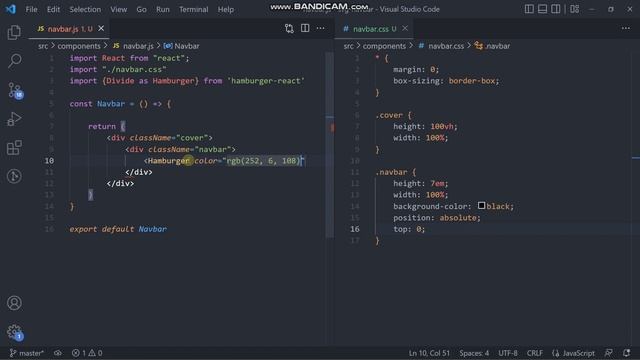Place cursor on 'export default Navbar' line
This screenshot has height=360, width=640.
click(118, 229)
